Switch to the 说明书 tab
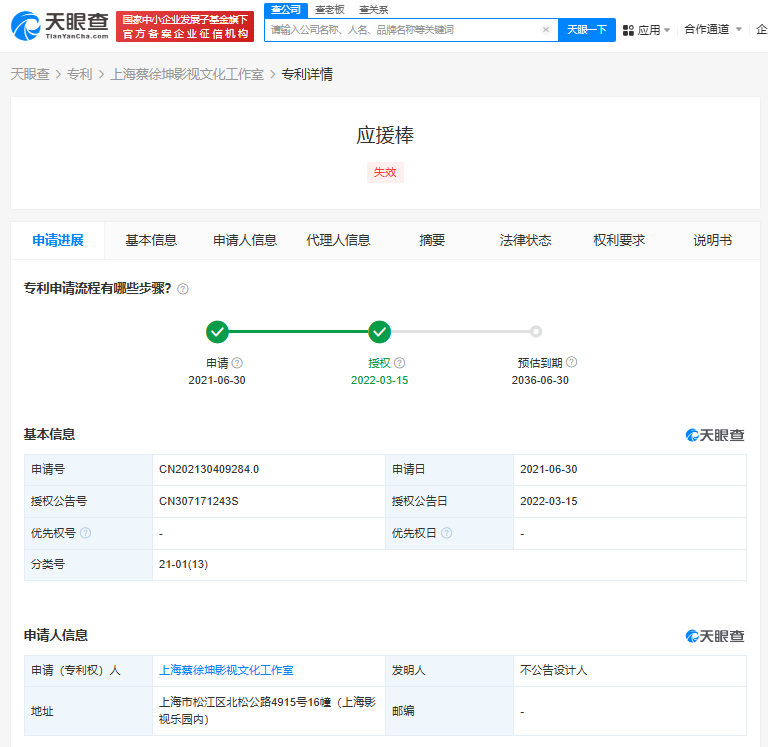This screenshot has width=768, height=747. click(x=712, y=241)
